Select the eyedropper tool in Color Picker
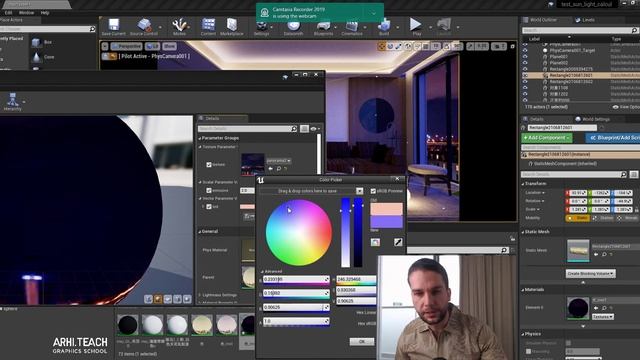Viewport: 640px width, 360px height. pos(398,242)
